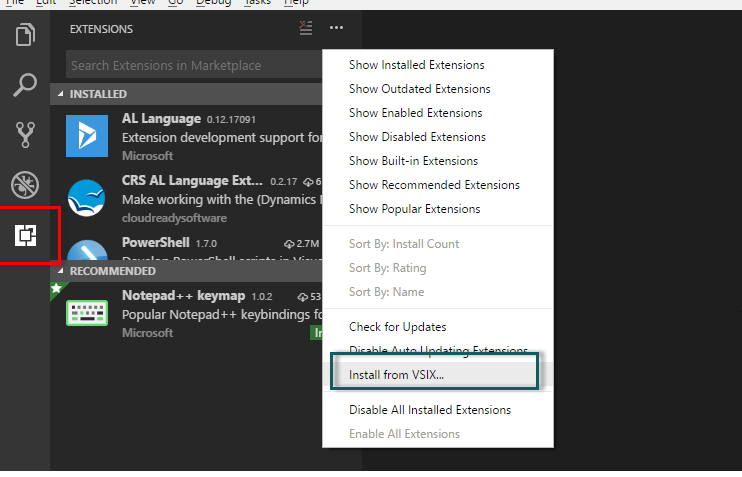The image size is (742, 477).
Task: Select Disable All Installed Extensions
Action: click(430, 410)
